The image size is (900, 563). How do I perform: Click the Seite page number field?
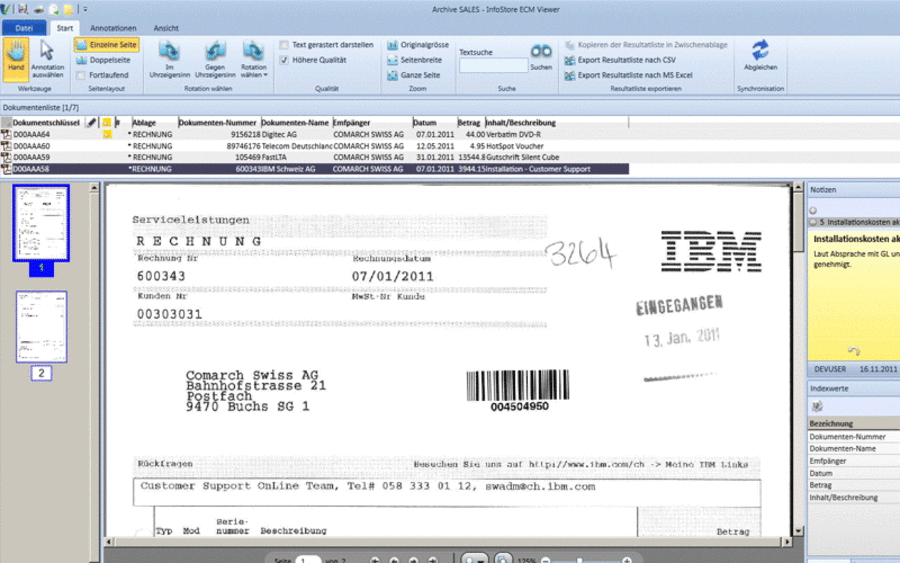coord(308,560)
